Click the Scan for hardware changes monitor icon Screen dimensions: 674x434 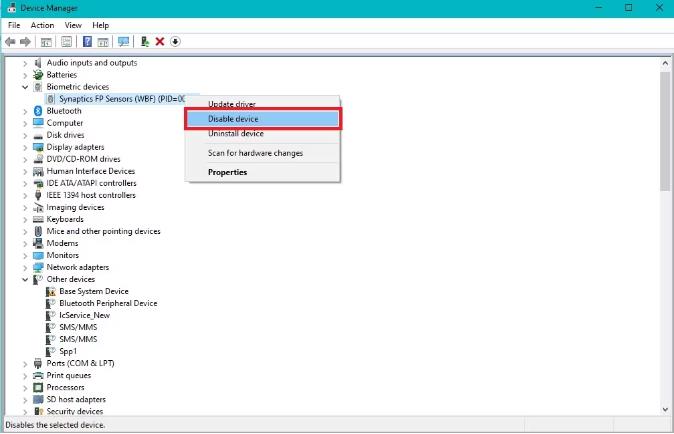click(123, 42)
